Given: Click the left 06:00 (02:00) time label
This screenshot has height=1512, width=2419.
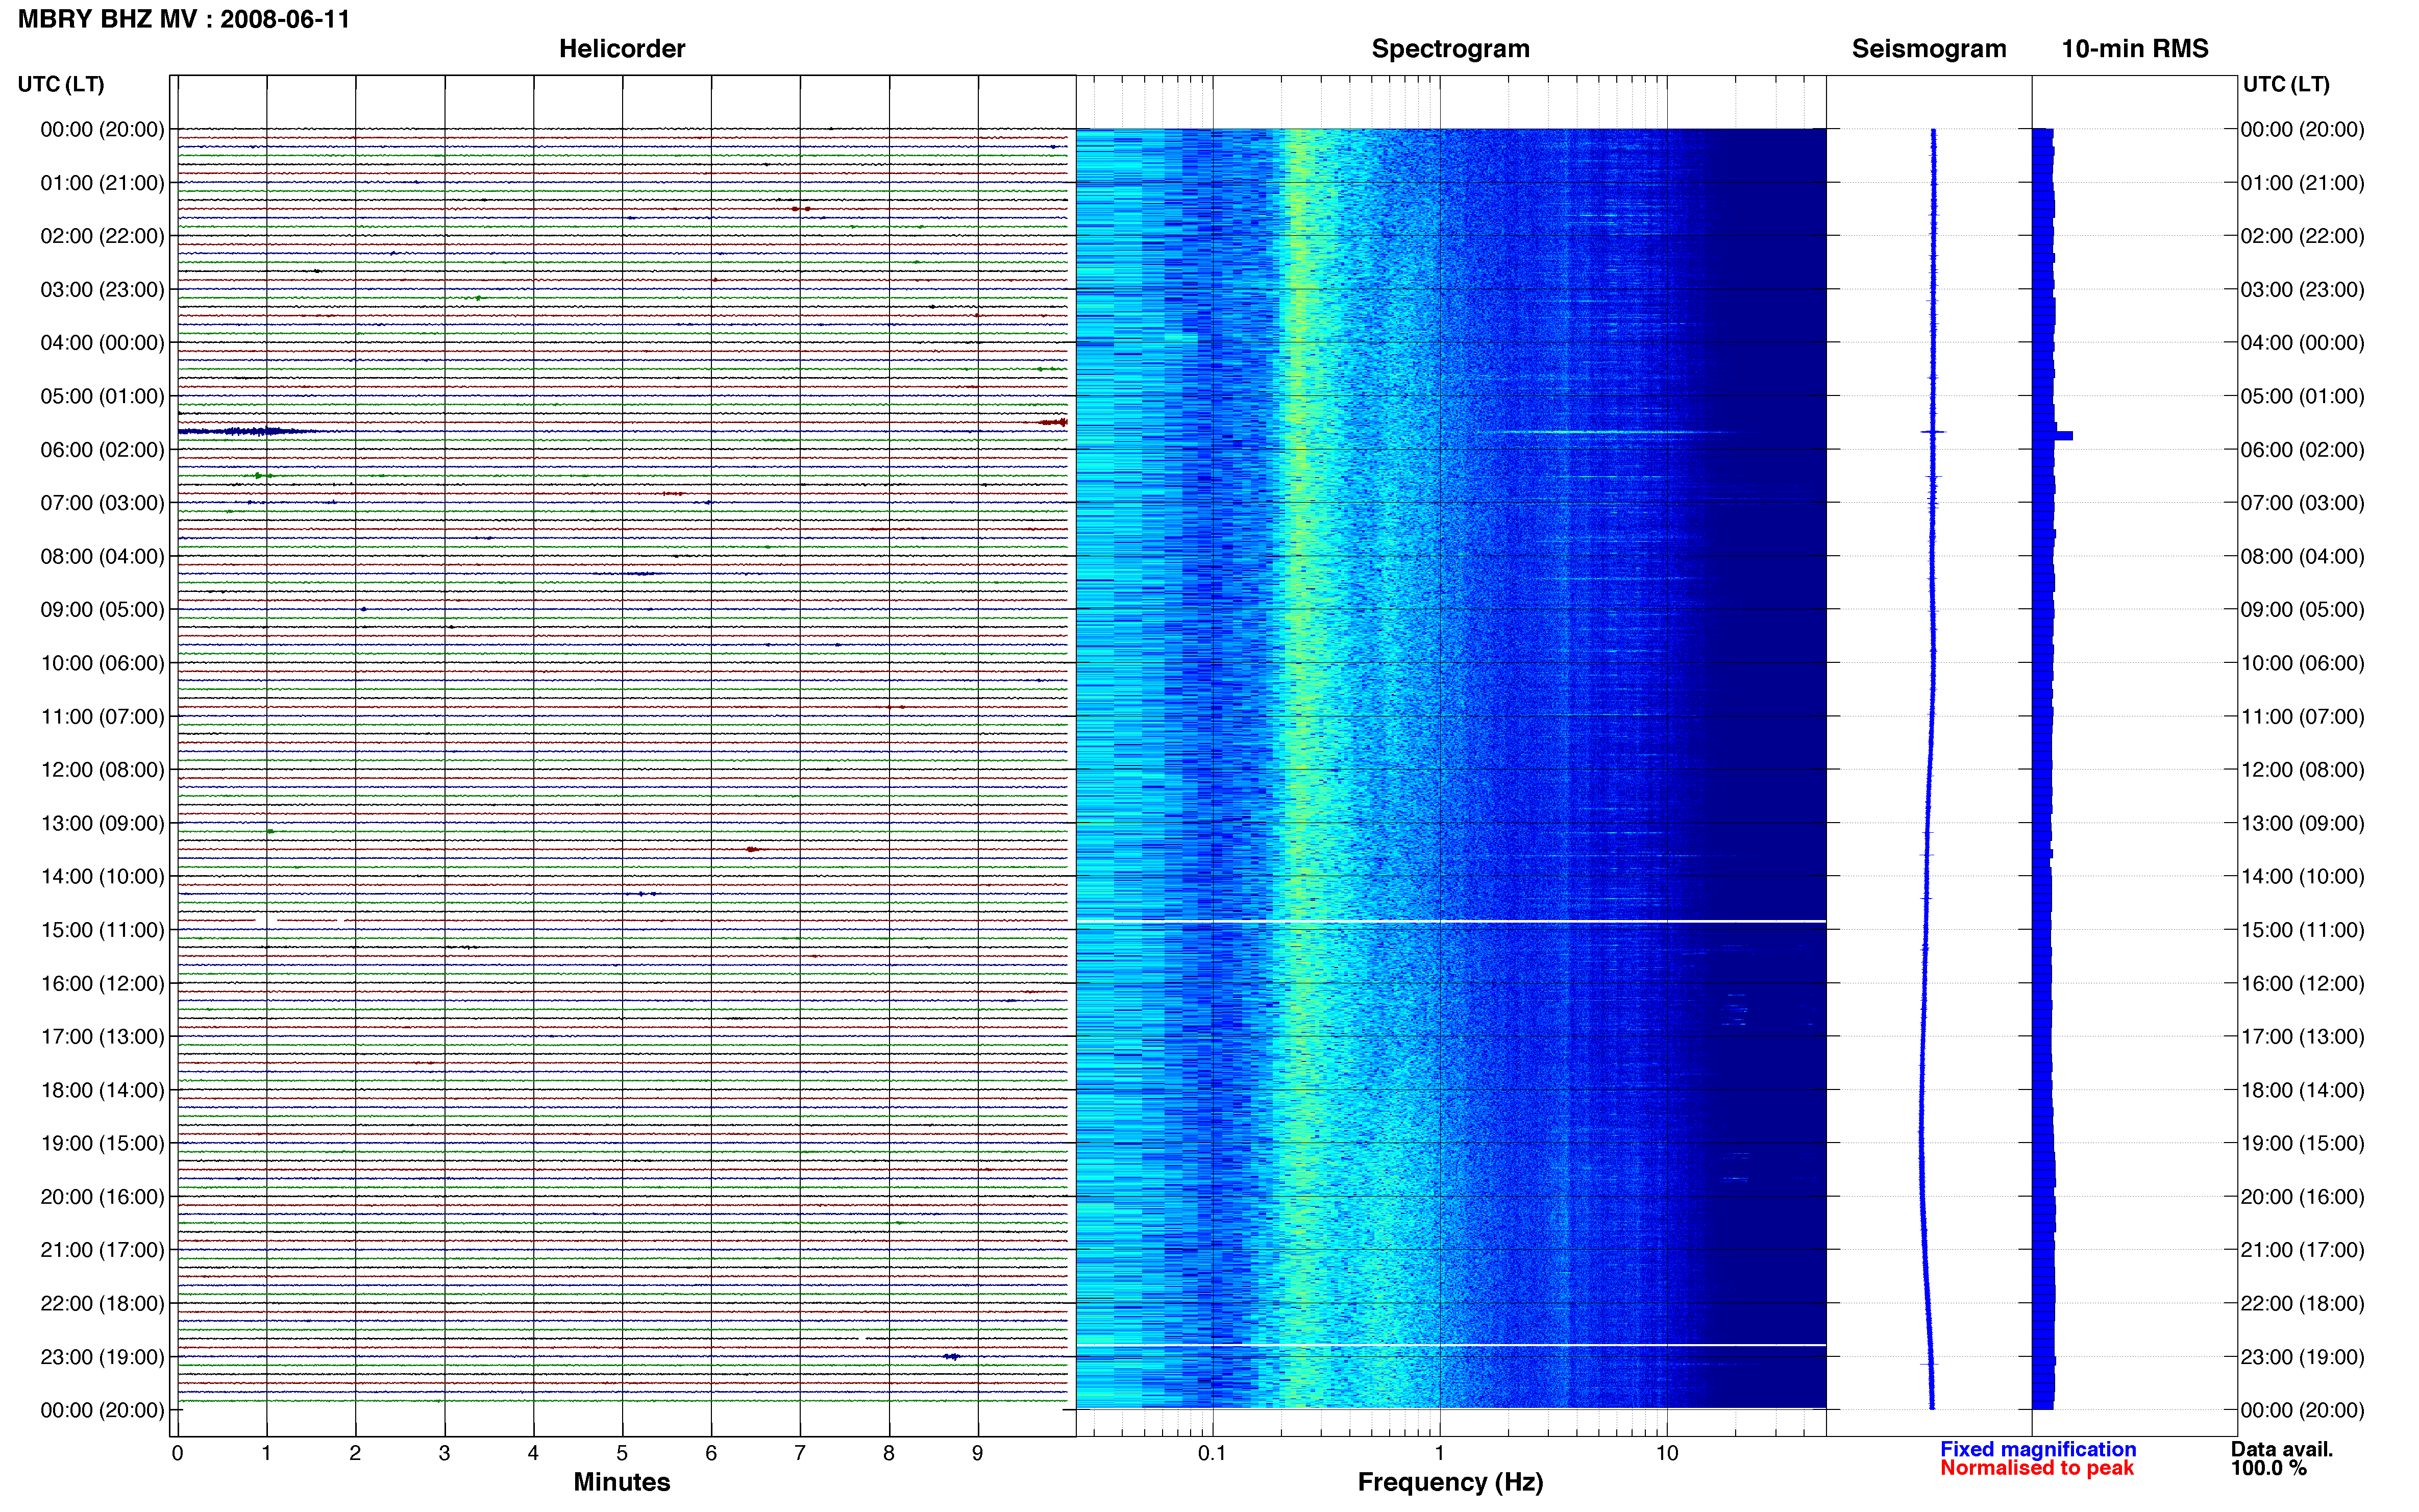Looking at the screenshot, I should [x=102, y=450].
